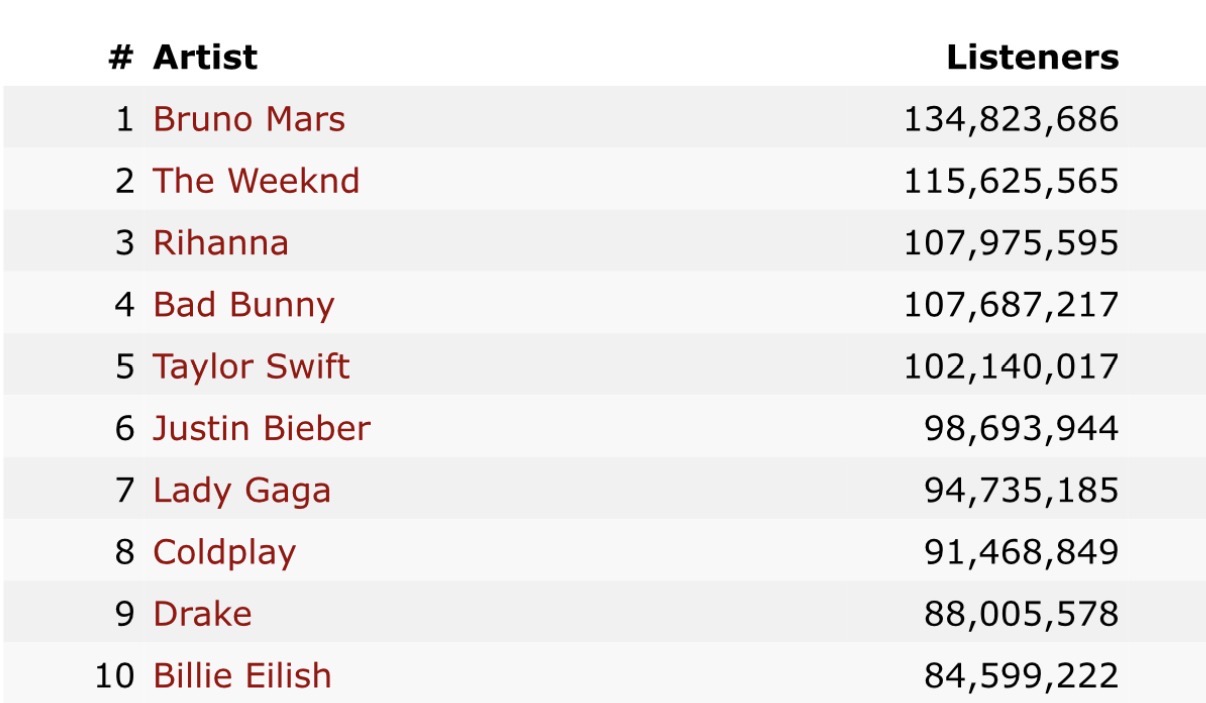1206x703 pixels.
Task: Open the Drake artist link
Action: (202, 614)
